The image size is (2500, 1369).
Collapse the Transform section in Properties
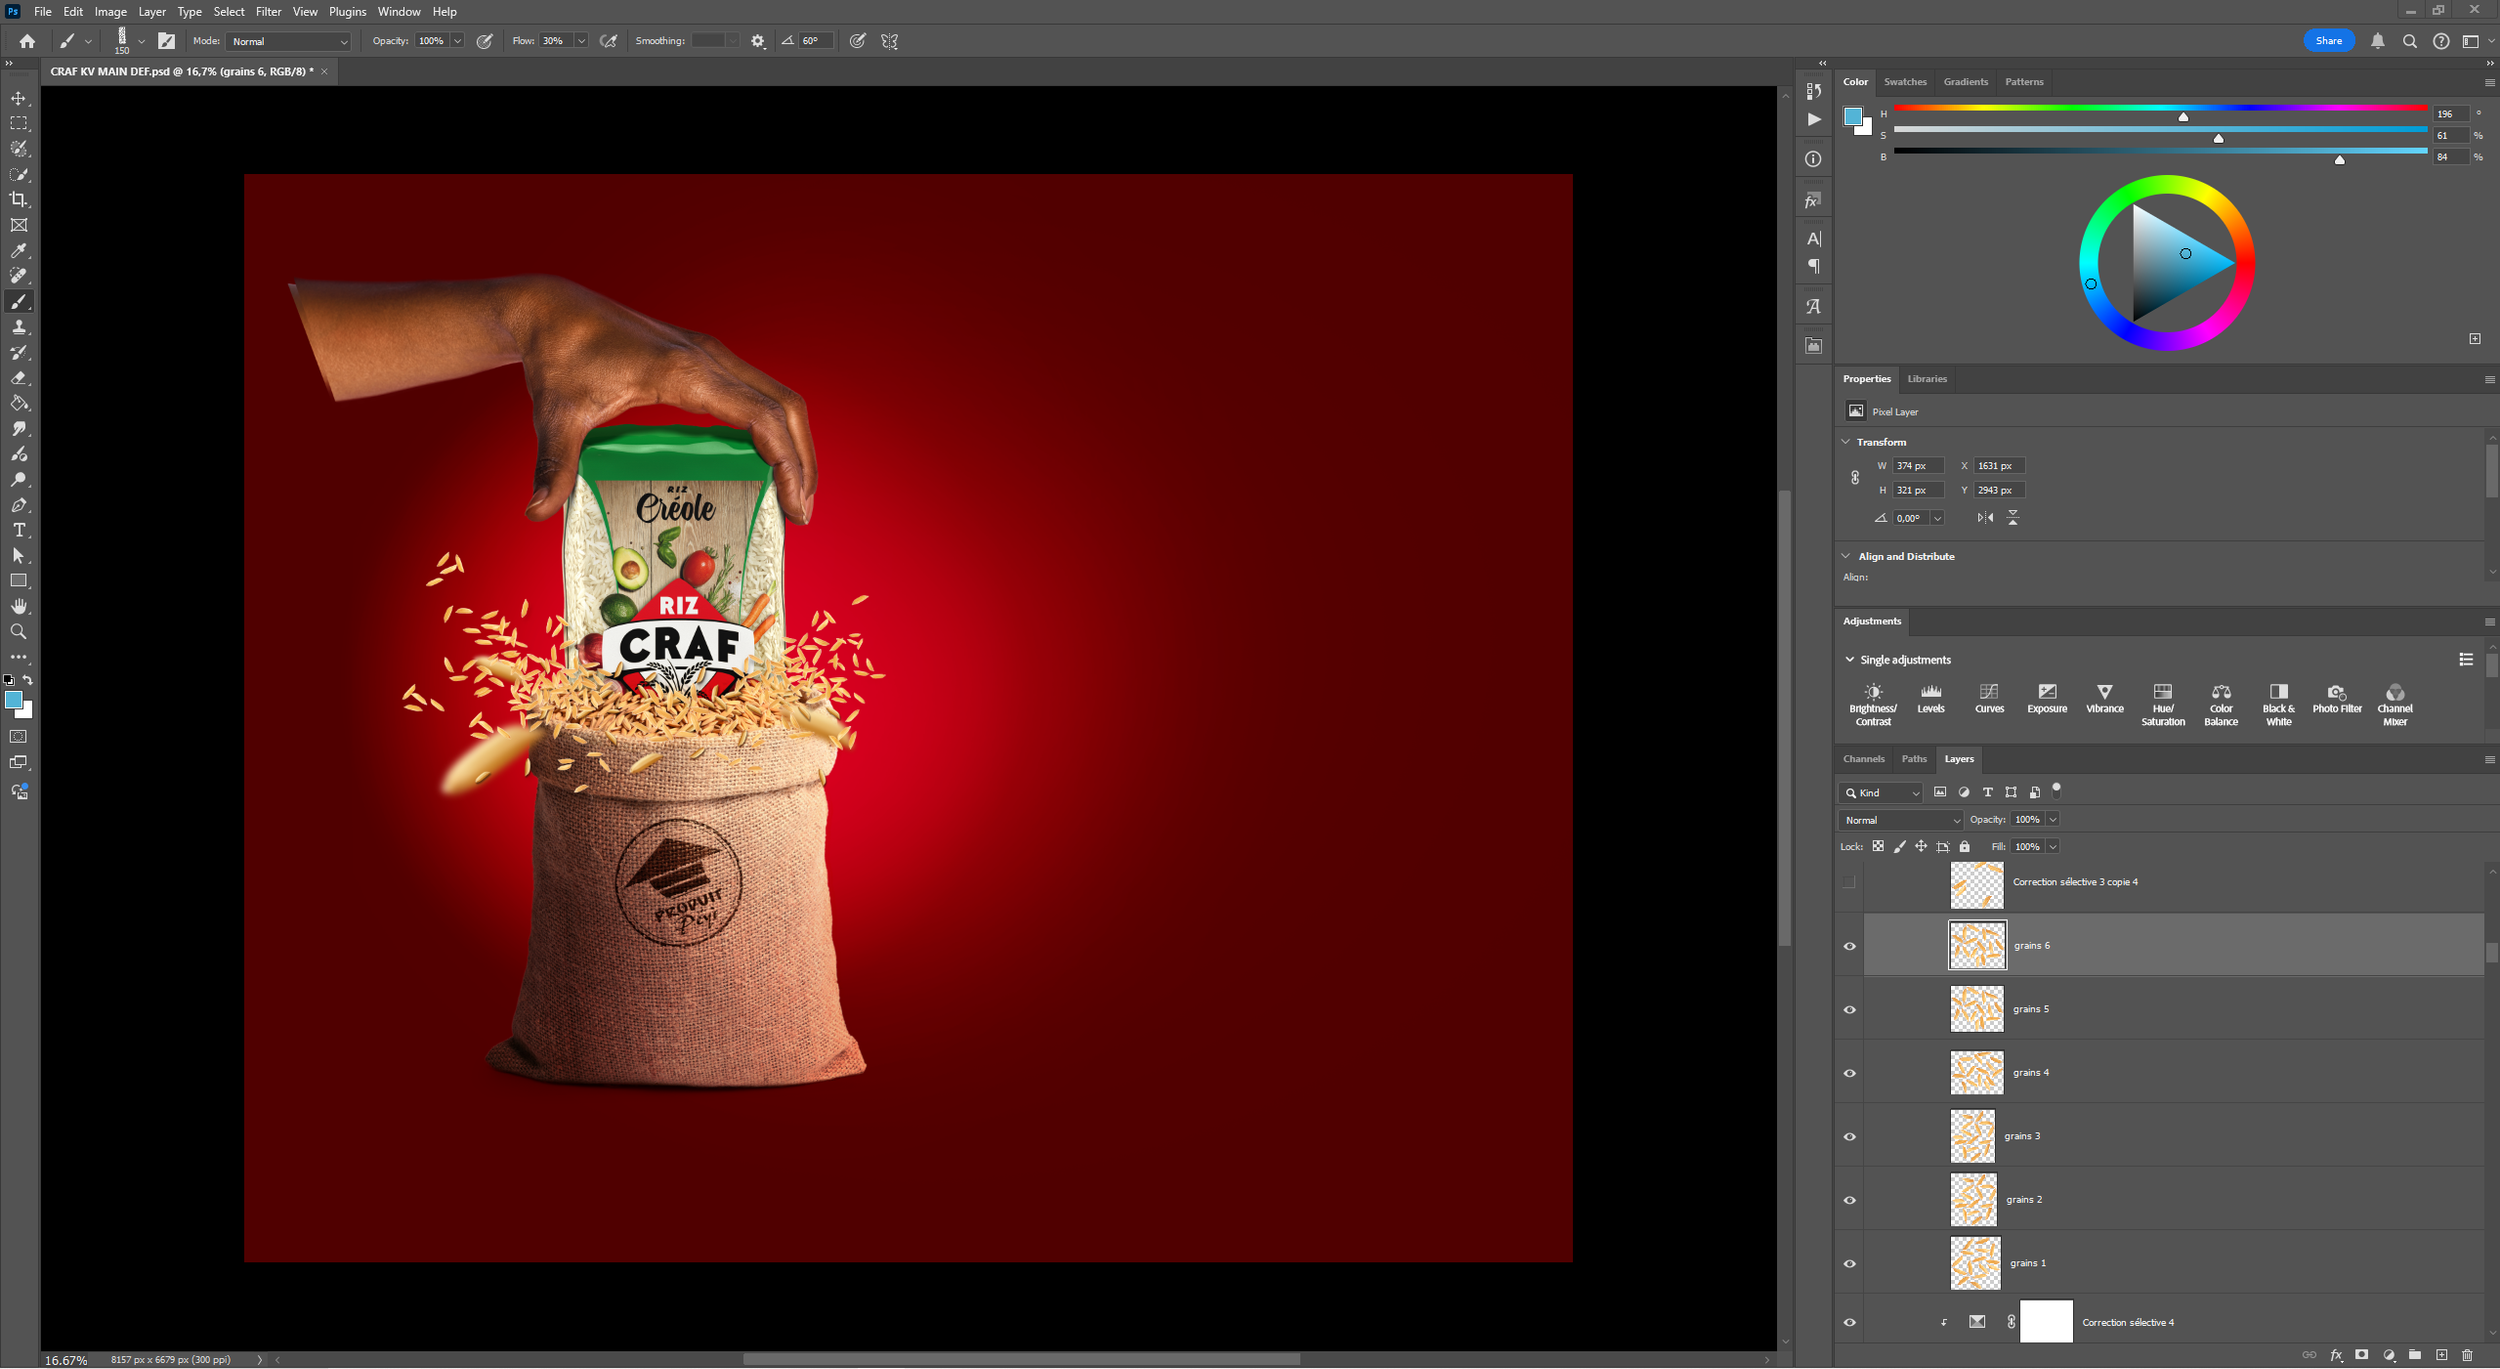(x=1846, y=441)
